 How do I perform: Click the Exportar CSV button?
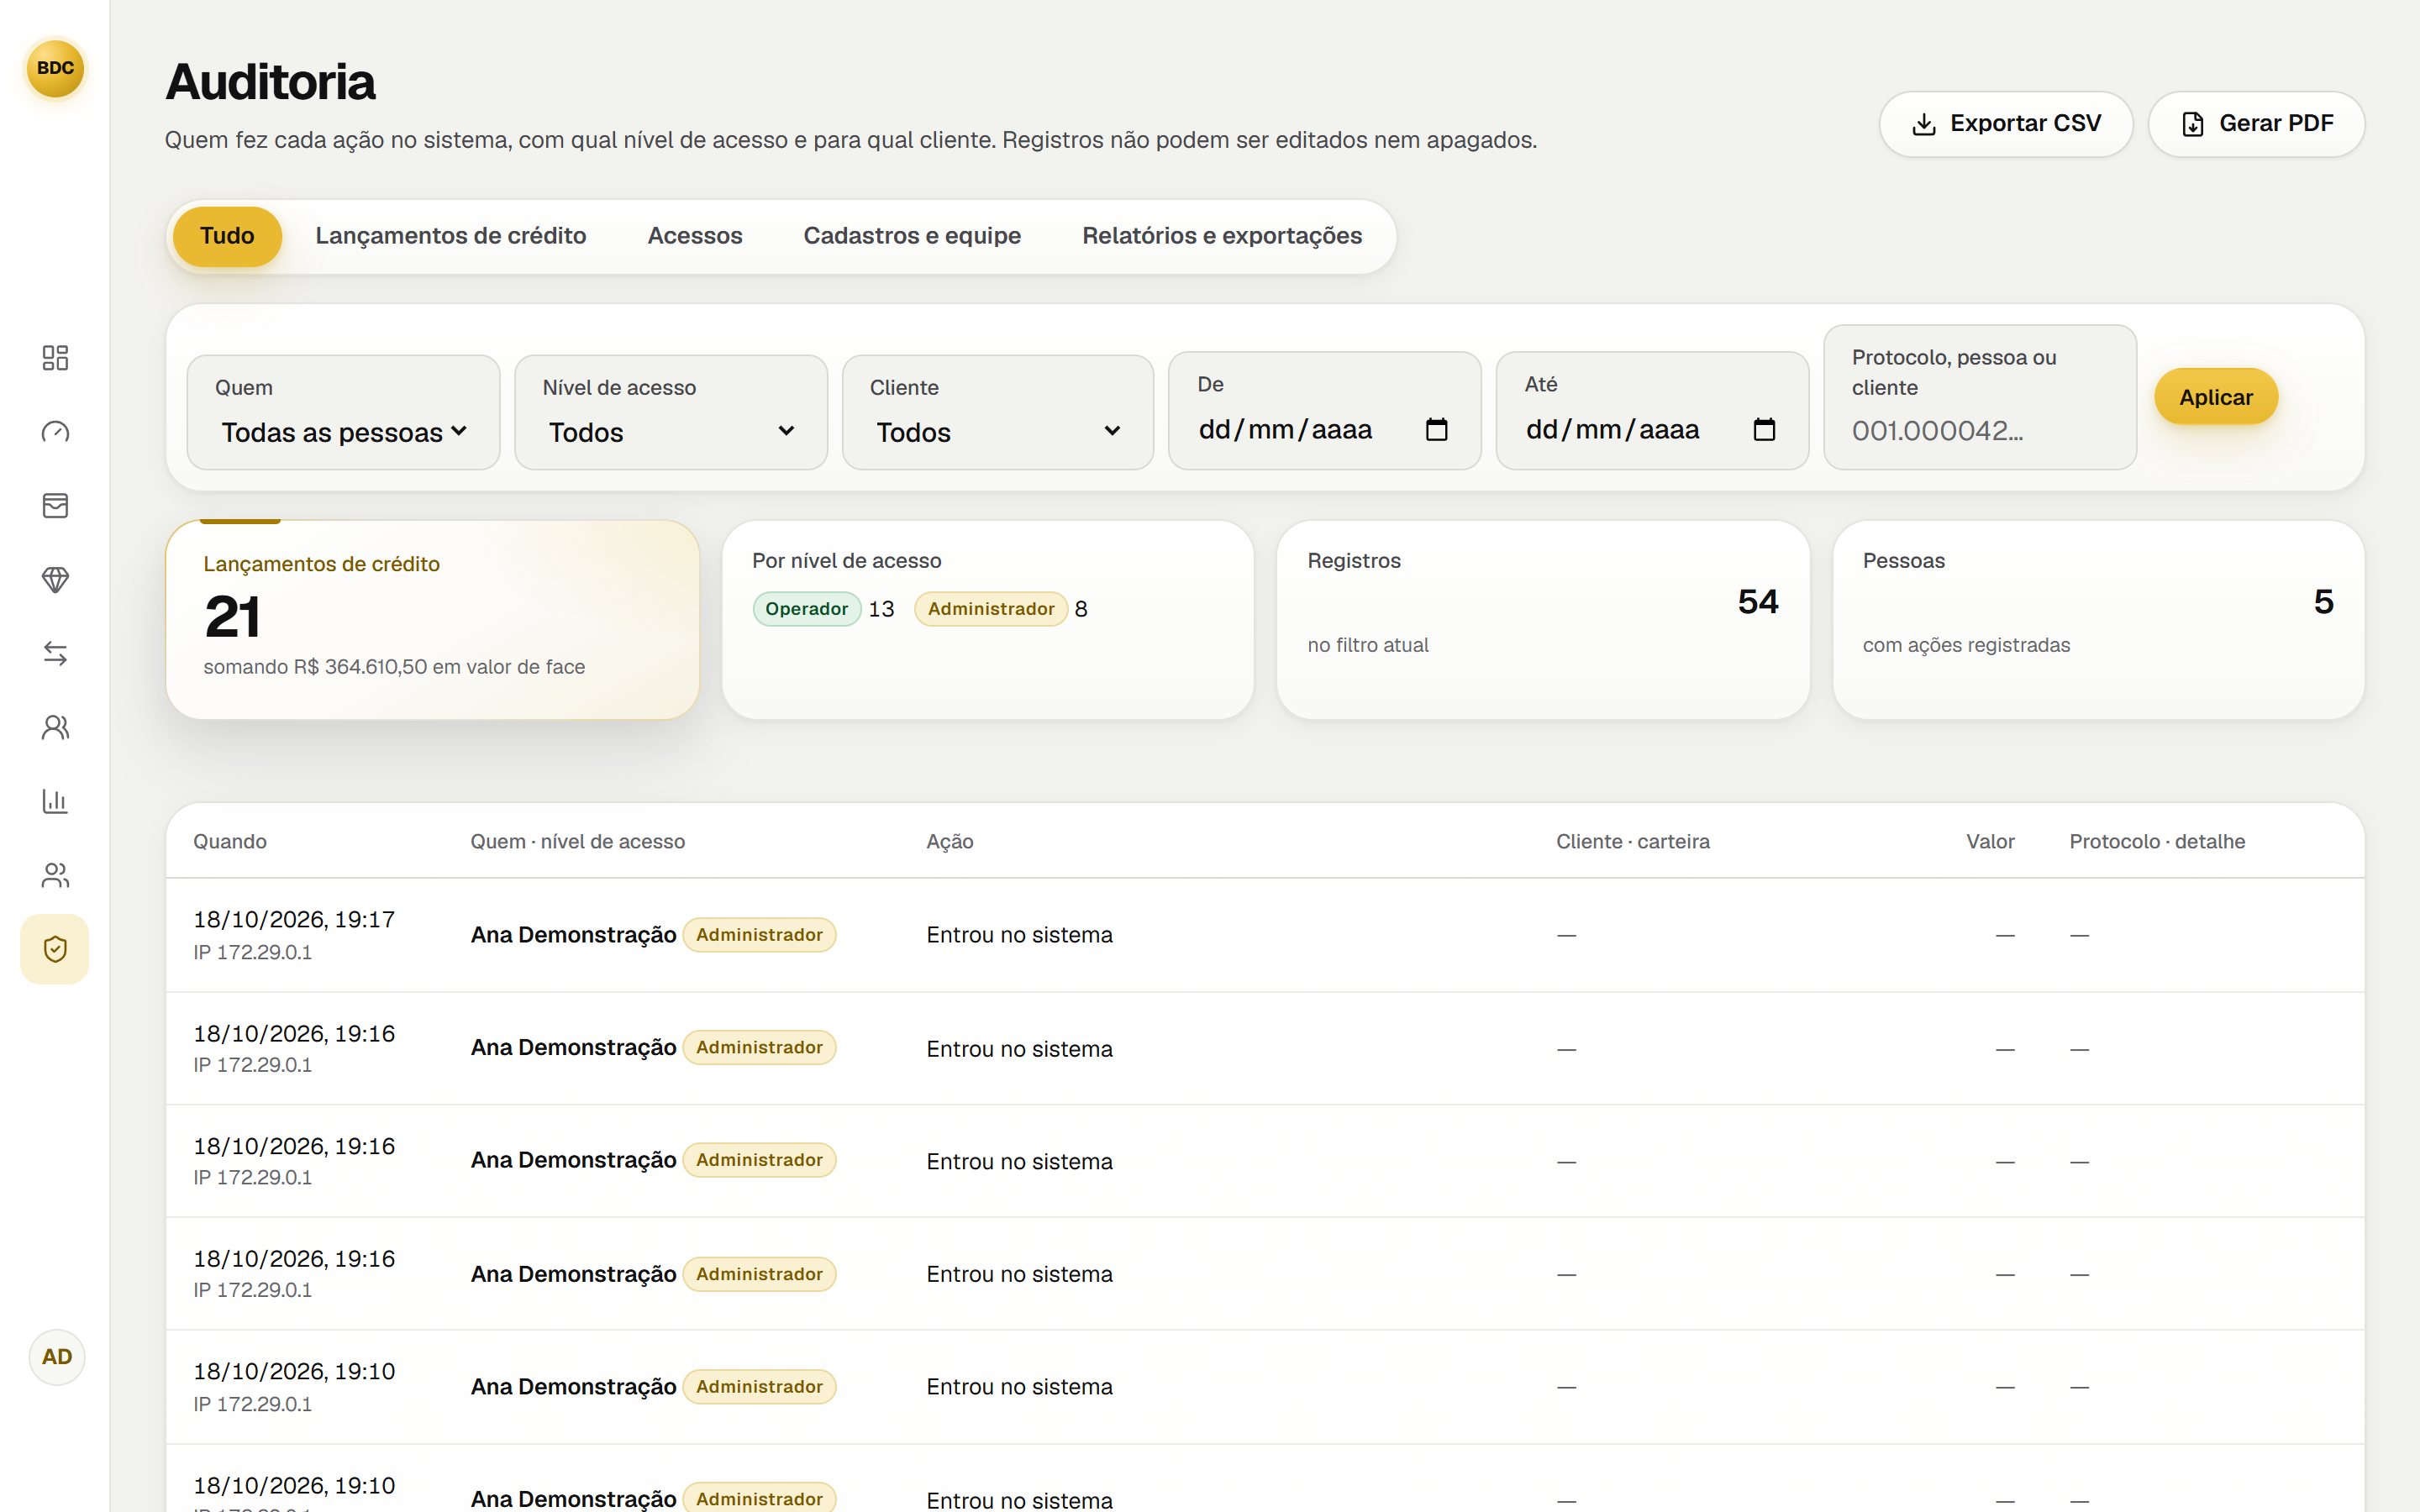[2006, 124]
